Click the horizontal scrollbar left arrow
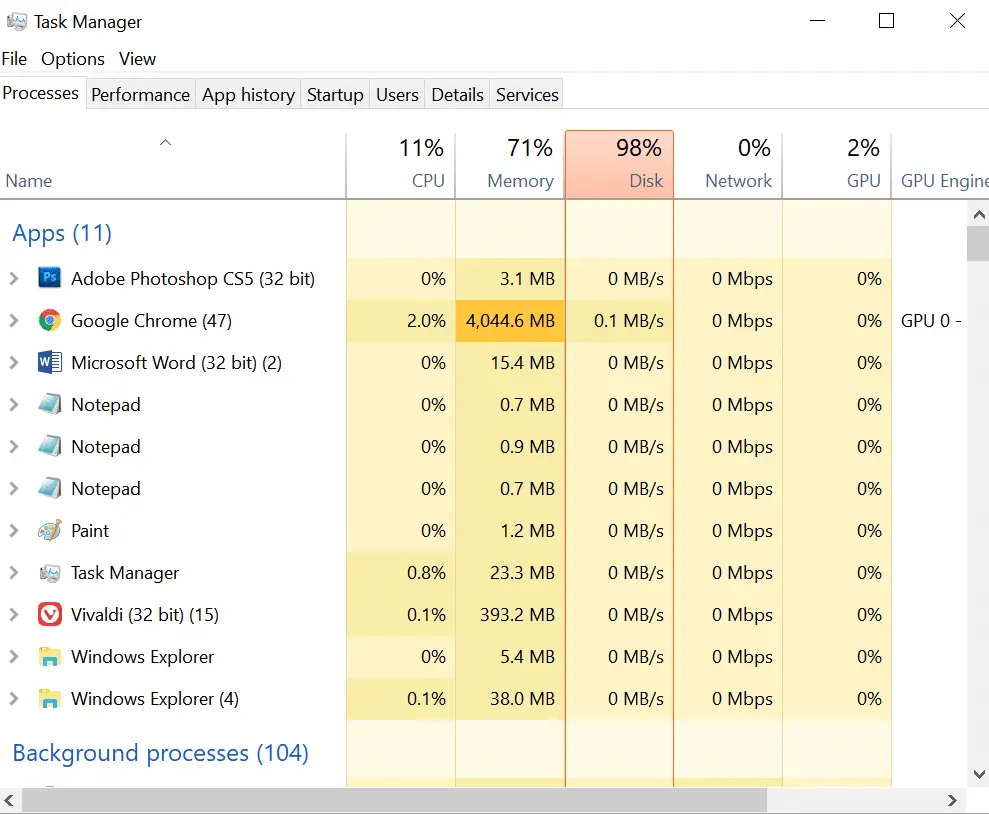The image size is (989, 814). (9, 800)
